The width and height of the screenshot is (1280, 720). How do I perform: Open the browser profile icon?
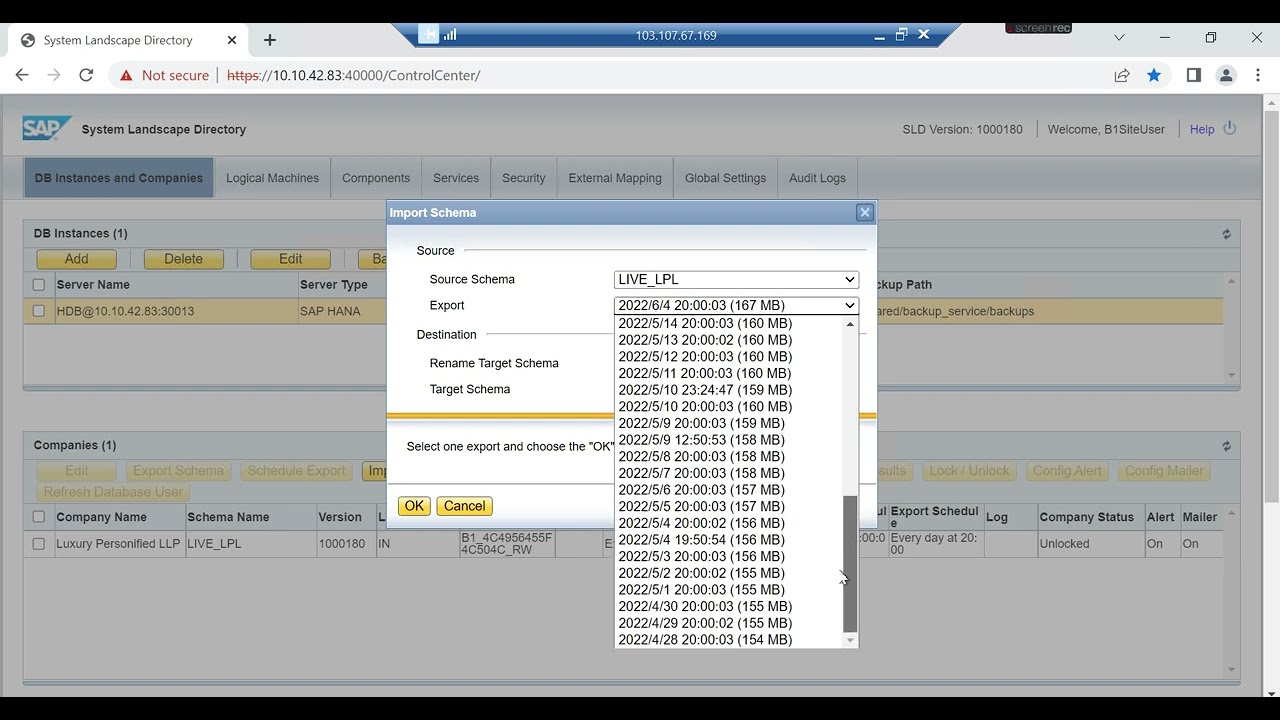click(1226, 75)
